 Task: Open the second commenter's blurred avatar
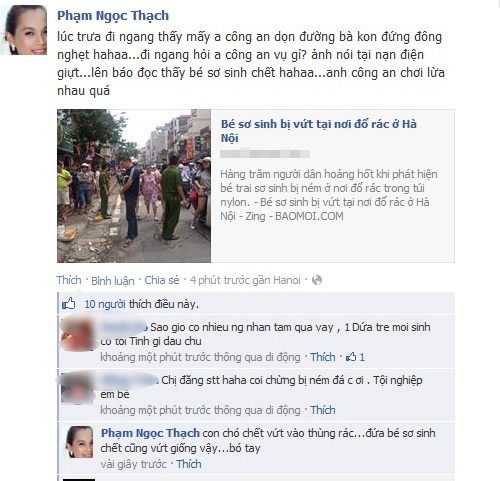tap(78, 387)
